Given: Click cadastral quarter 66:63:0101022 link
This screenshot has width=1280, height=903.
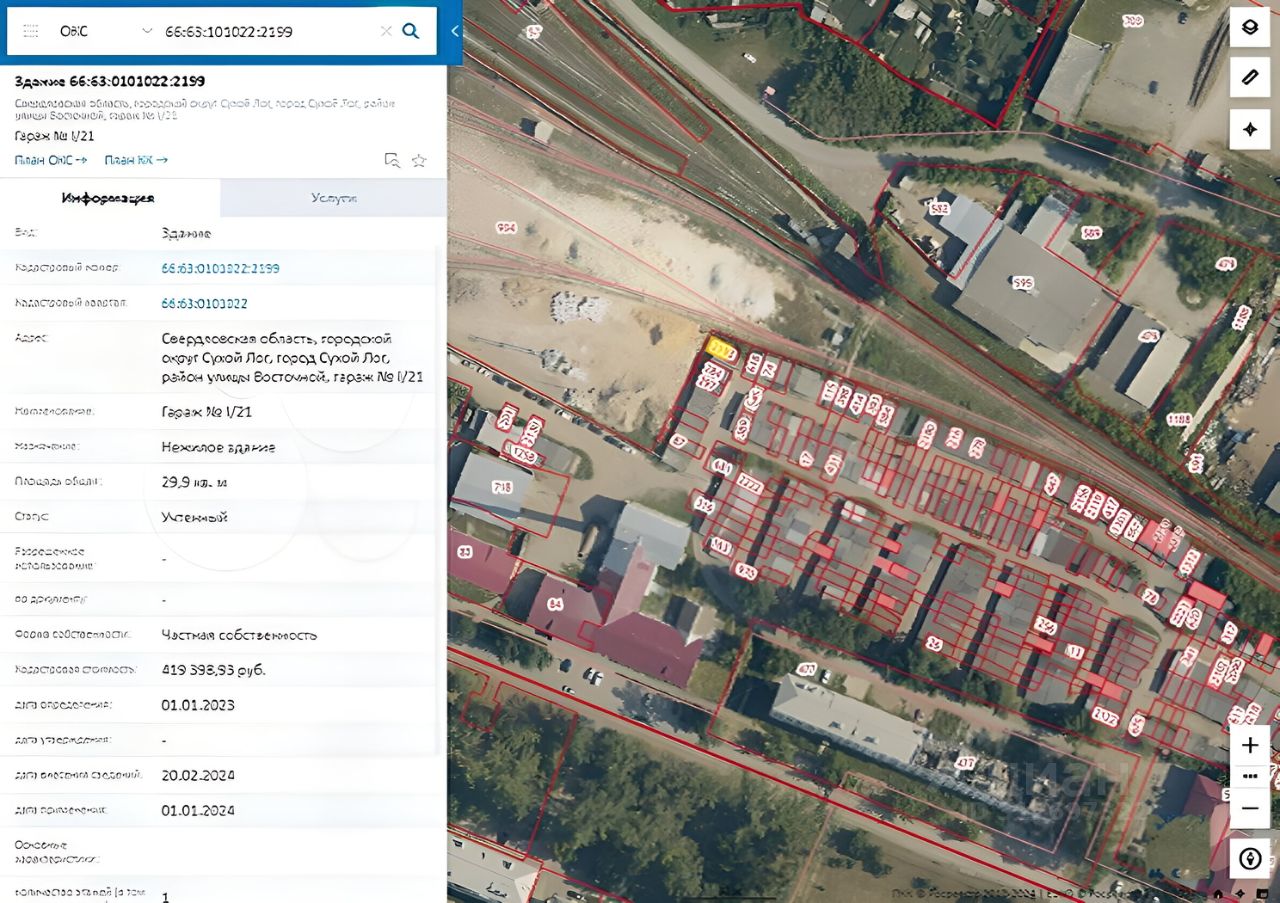Looking at the screenshot, I should (204, 303).
